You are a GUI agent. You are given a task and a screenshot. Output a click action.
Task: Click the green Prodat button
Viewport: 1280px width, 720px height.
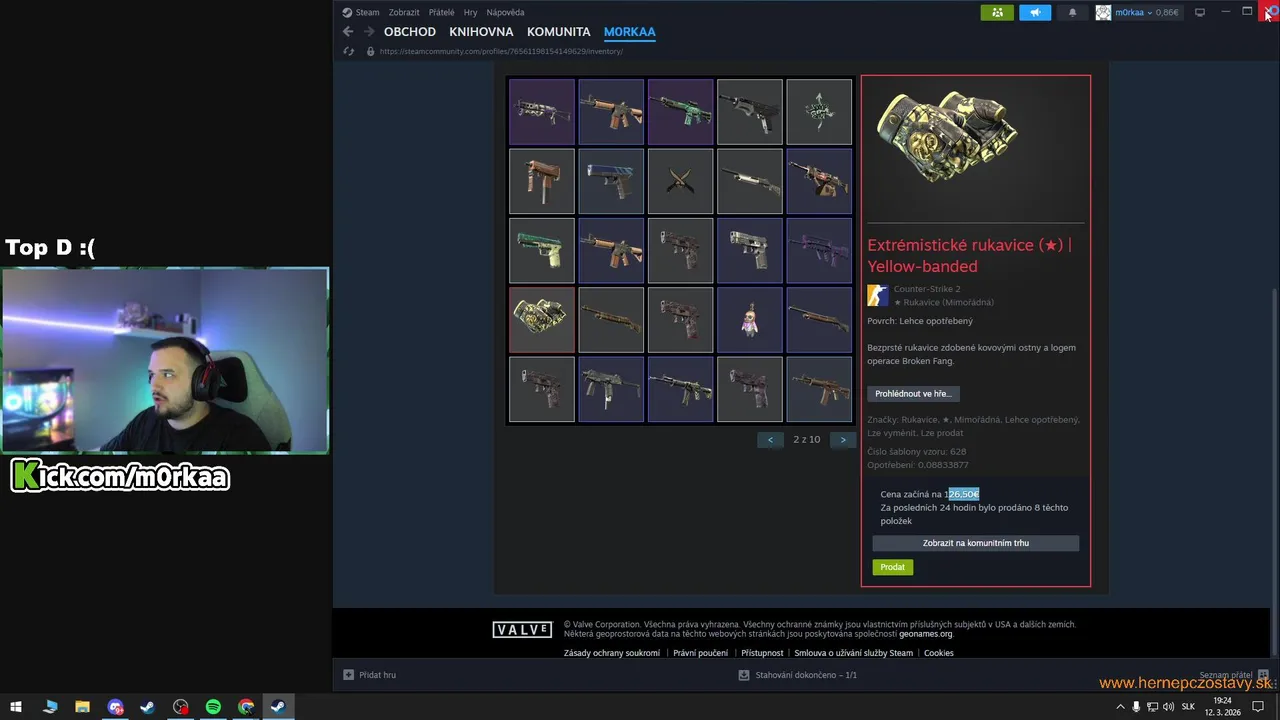tap(893, 567)
